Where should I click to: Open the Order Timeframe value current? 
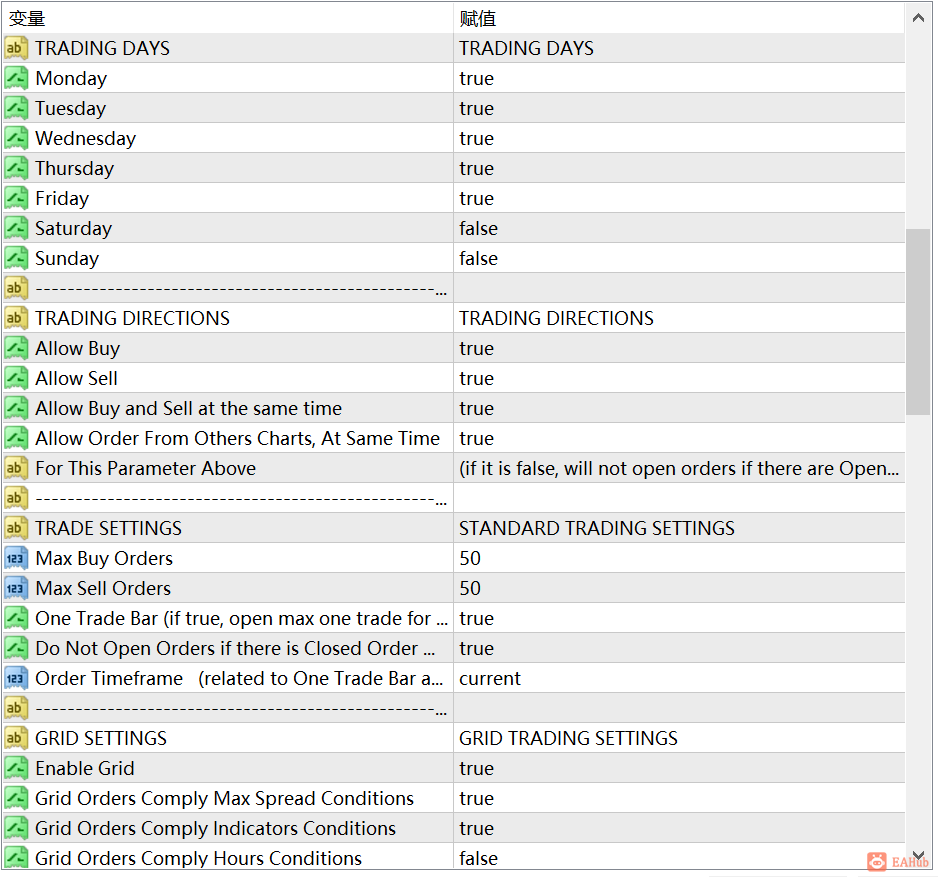tap(679, 678)
